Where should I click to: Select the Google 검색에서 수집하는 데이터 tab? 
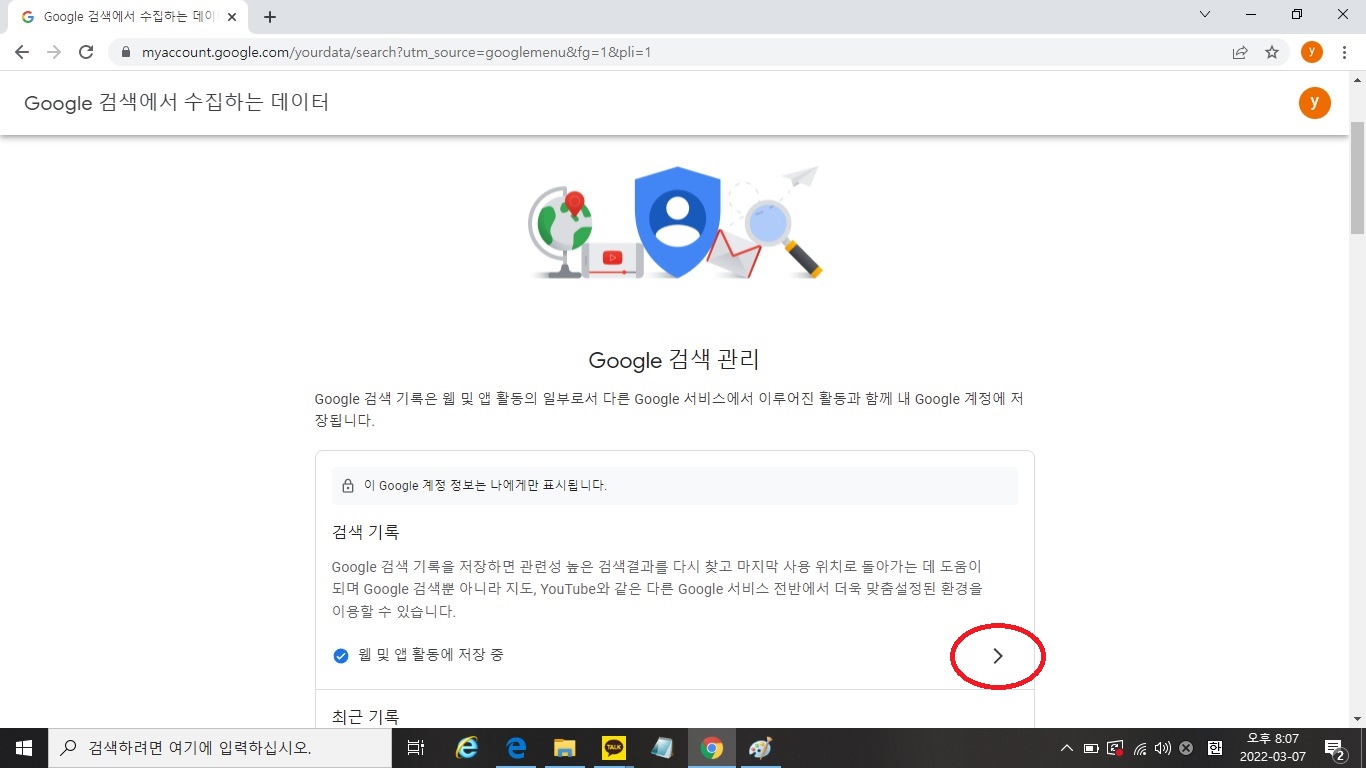pos(128,17)
